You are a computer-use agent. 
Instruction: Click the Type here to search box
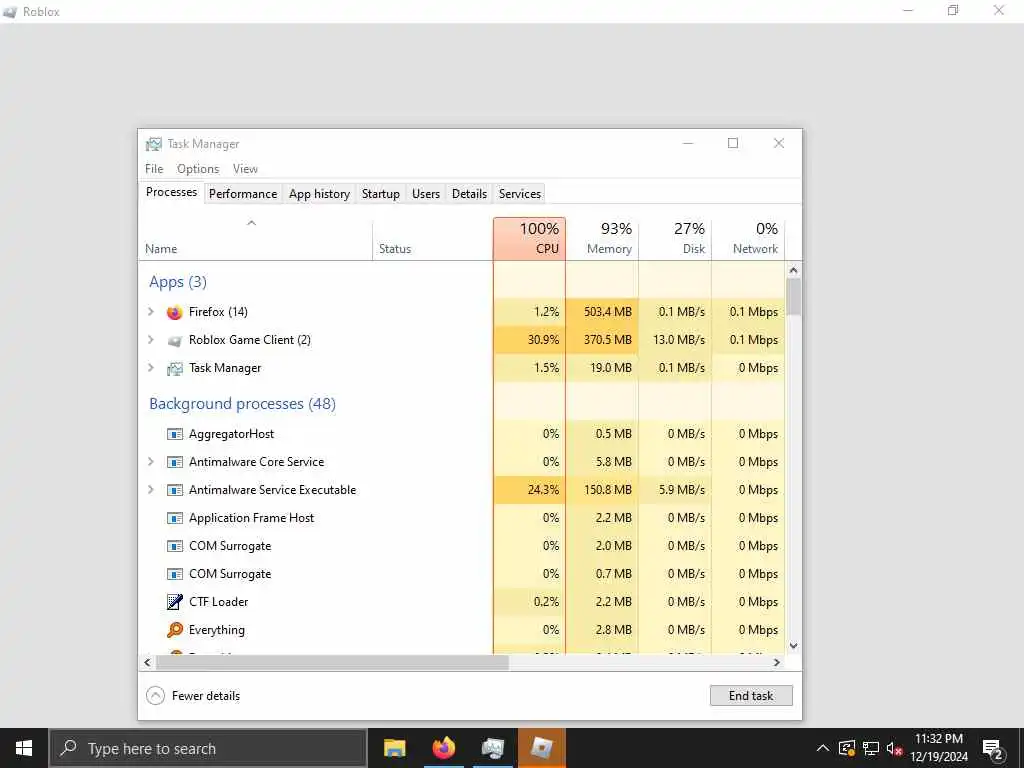click(208, 748)
